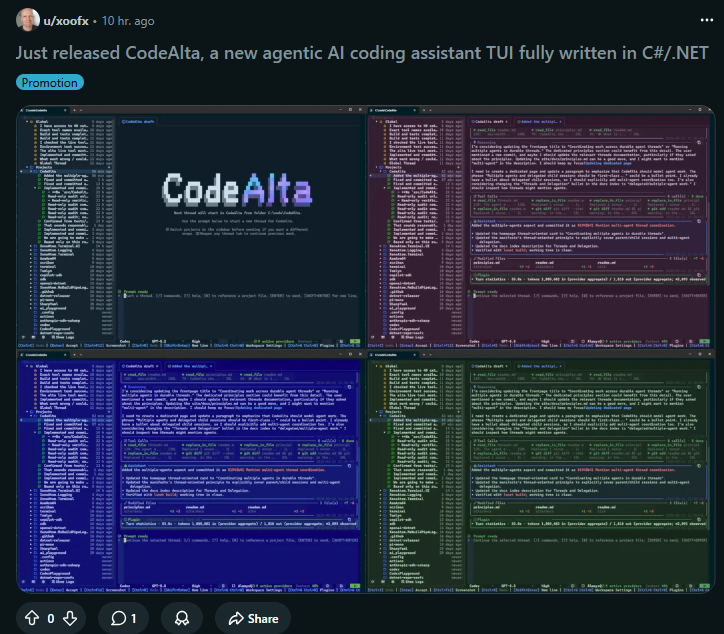Downvote the CodeAlta post
The width and height of the screenshot is (724, 634).
pos(70,618)
